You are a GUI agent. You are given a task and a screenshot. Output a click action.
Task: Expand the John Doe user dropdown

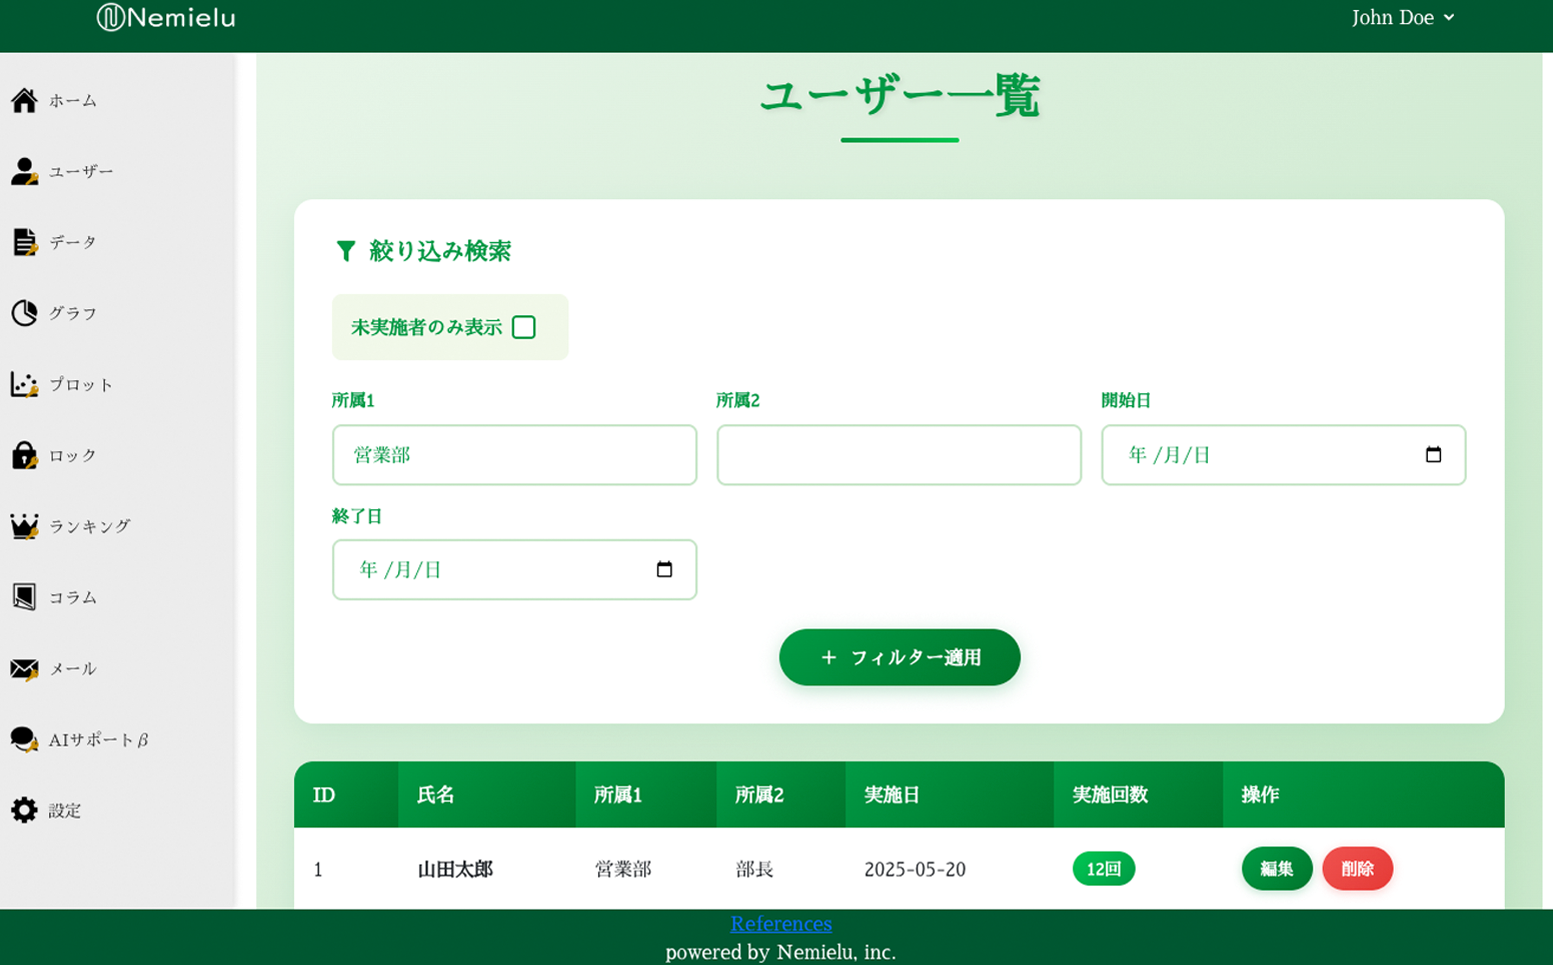pos(1402,18)
